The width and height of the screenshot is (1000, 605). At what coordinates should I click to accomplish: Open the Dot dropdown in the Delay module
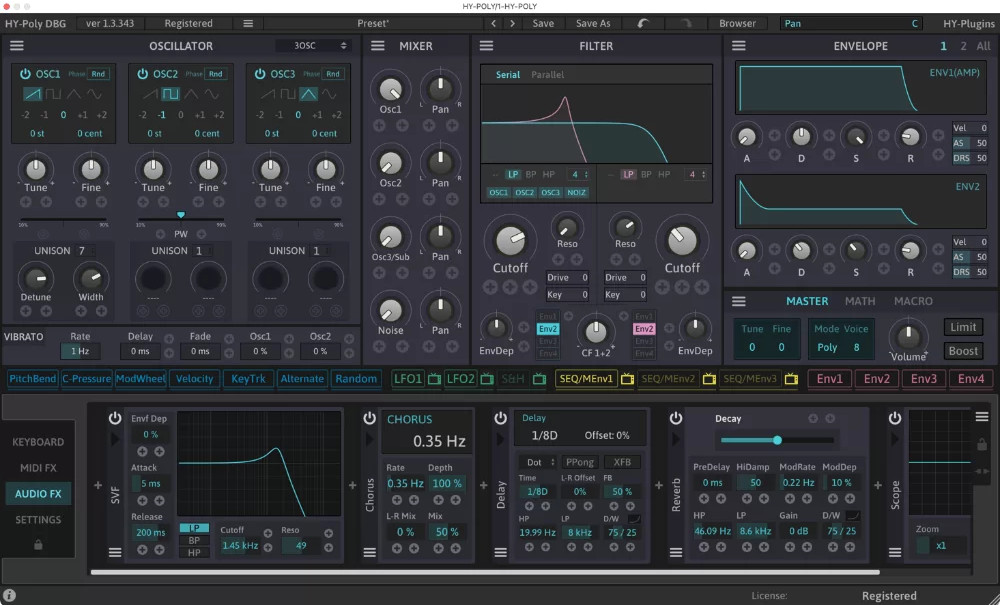537,462
